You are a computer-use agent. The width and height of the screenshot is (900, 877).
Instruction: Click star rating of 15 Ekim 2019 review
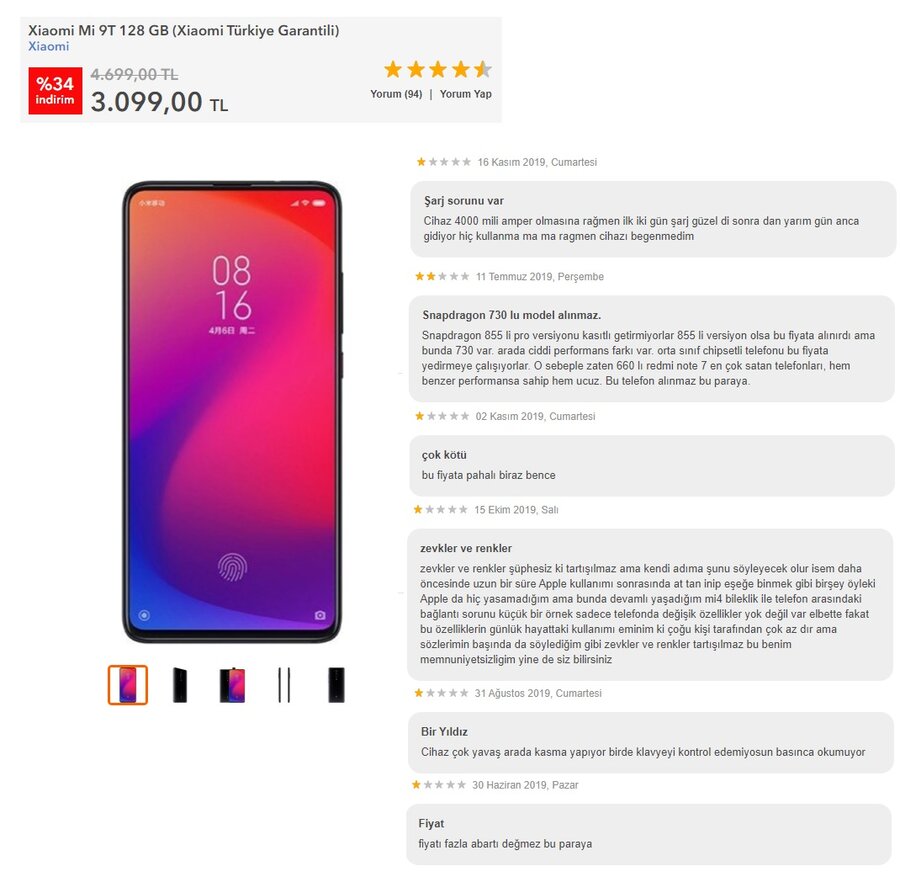point(440,509)
